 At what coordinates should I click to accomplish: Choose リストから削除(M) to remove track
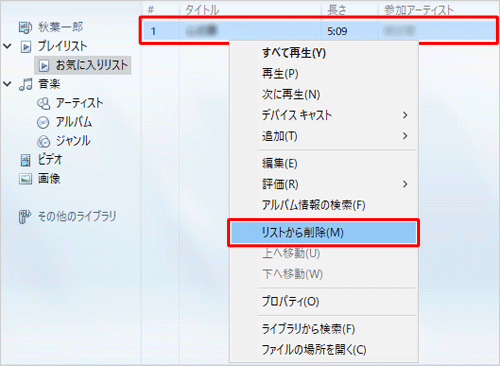(324, 232)
